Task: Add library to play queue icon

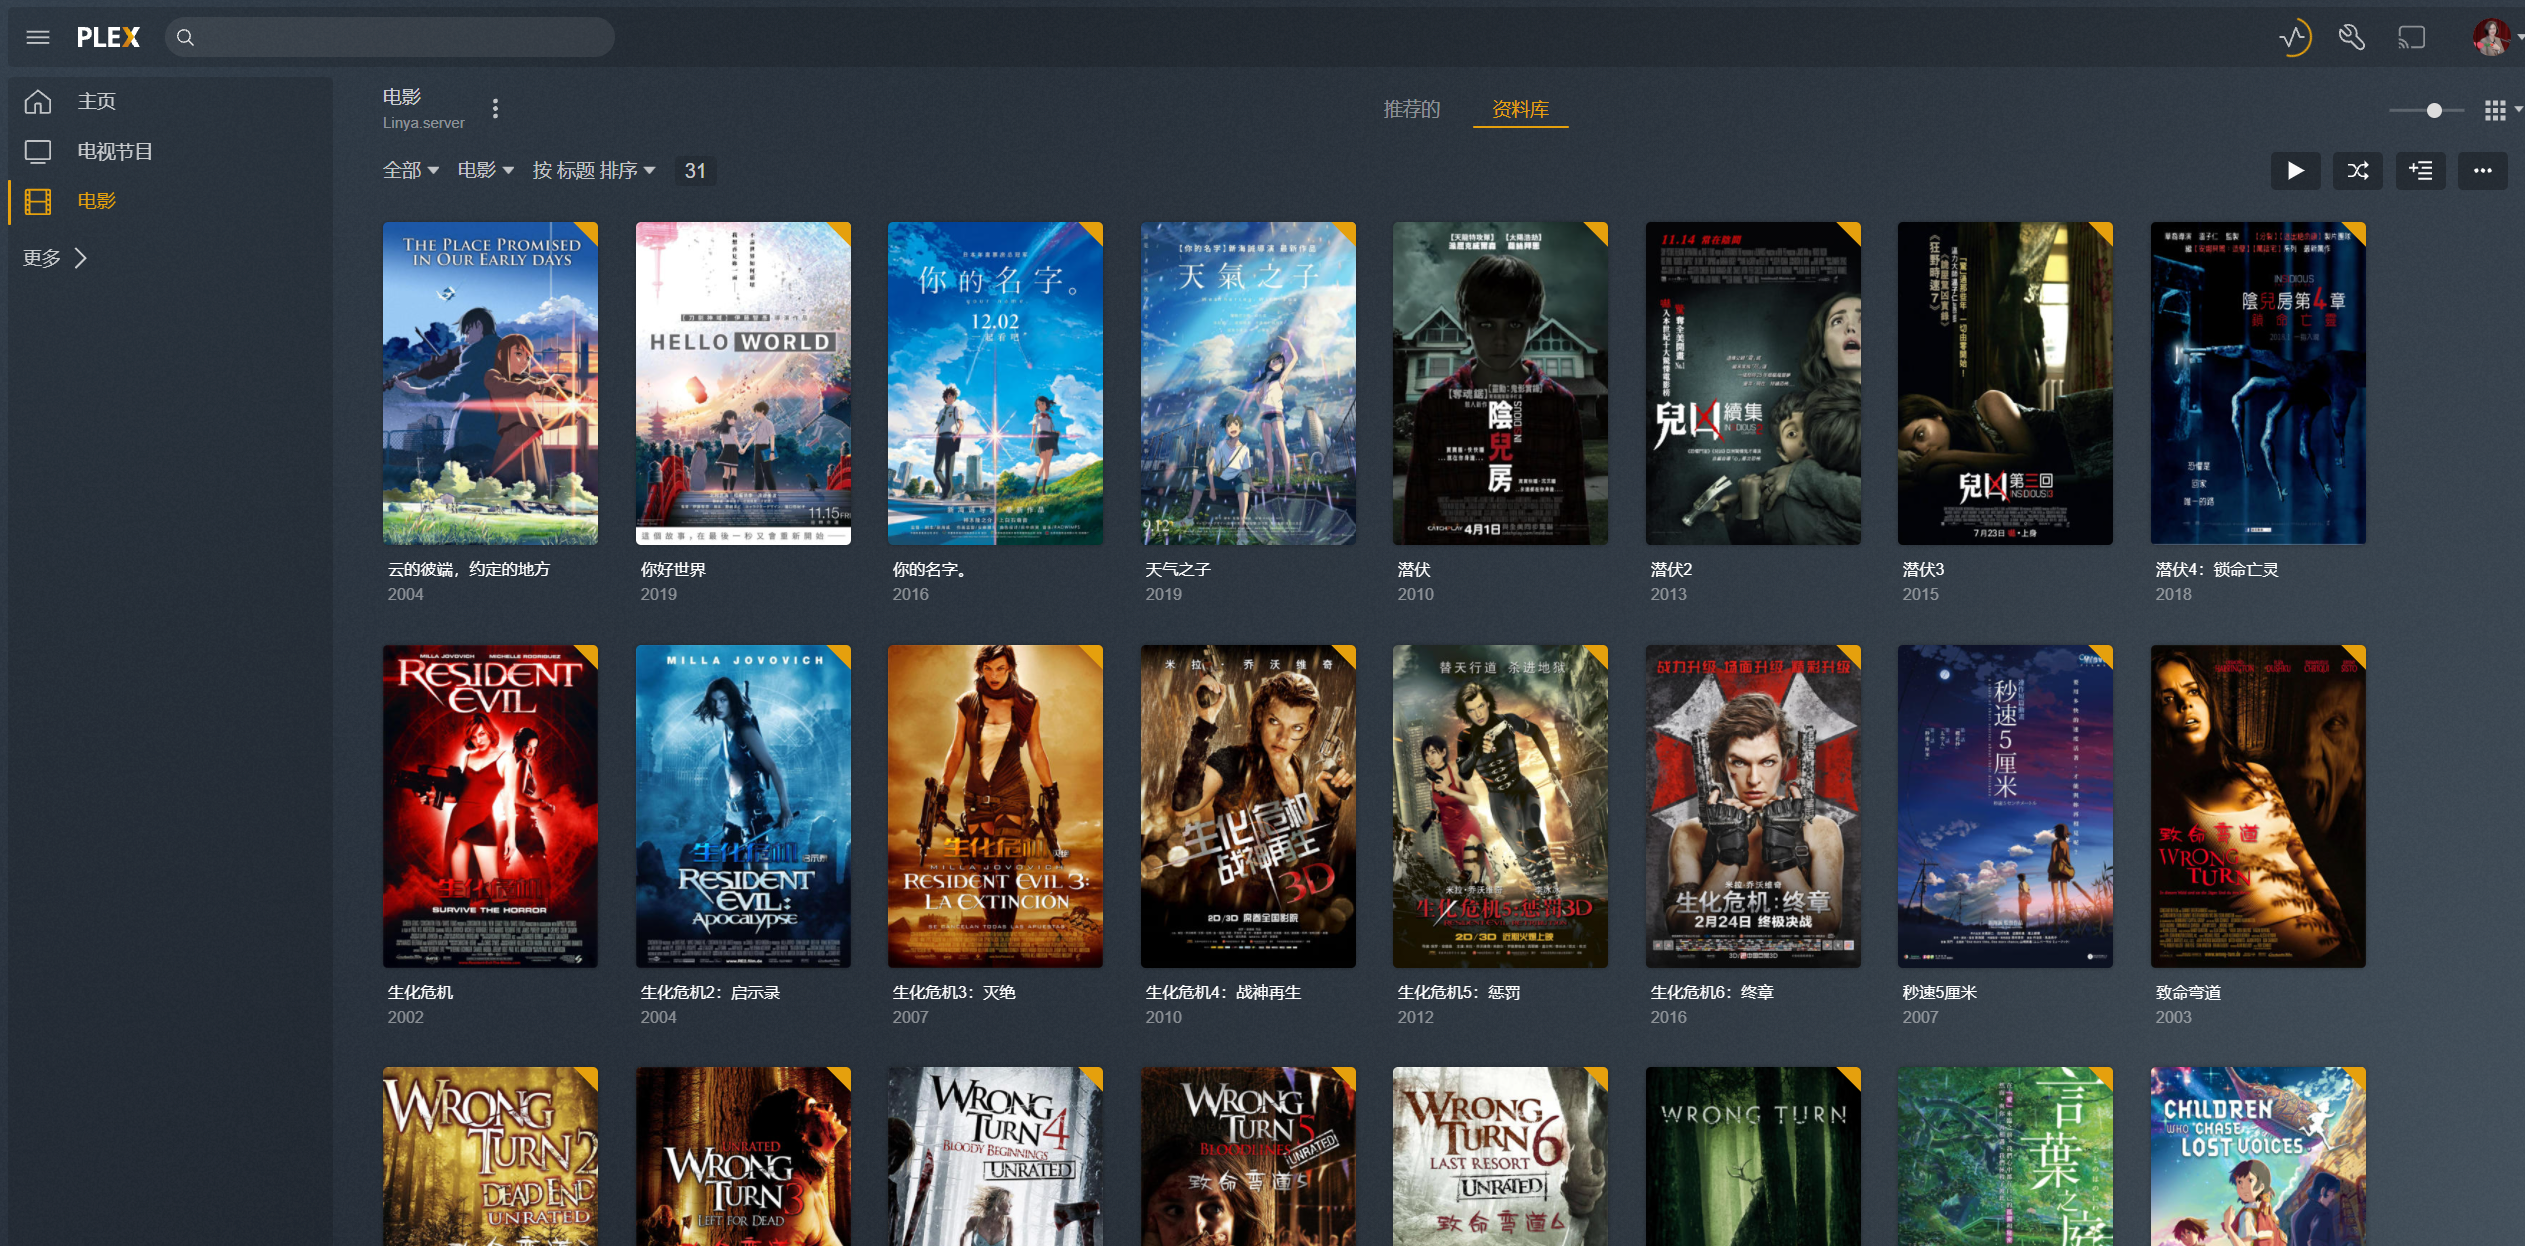Action: [x=2421, y=170]
